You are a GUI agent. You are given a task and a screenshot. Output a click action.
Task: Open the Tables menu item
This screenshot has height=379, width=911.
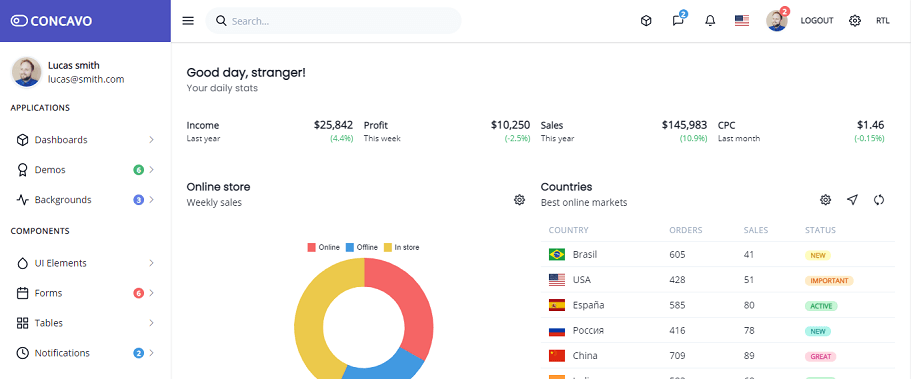[85, 323]
